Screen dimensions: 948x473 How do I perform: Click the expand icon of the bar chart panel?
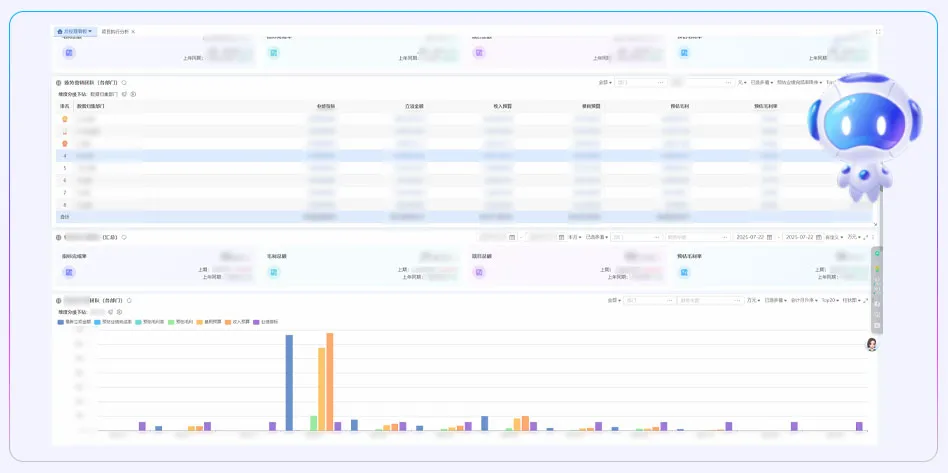(866, 300)
